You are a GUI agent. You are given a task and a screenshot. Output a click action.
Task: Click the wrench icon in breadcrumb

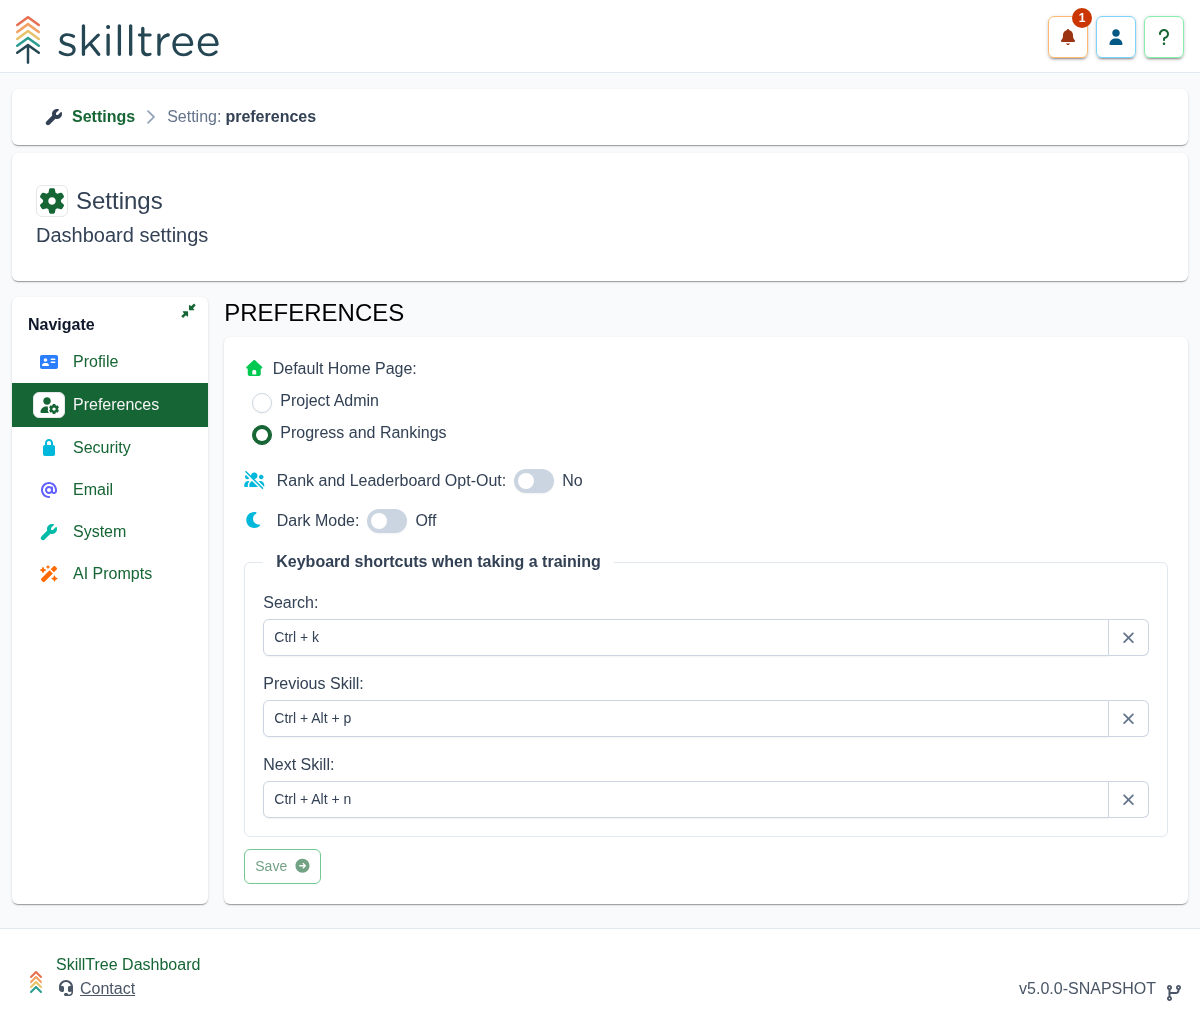pos(54,117)
